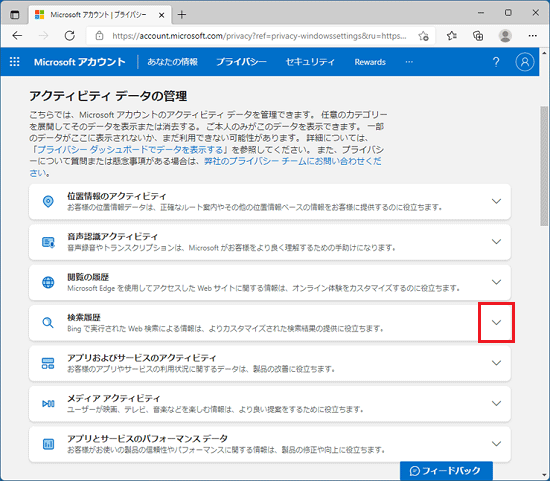
Task: Click the location pin icon
Action: (x=48, y=202)
